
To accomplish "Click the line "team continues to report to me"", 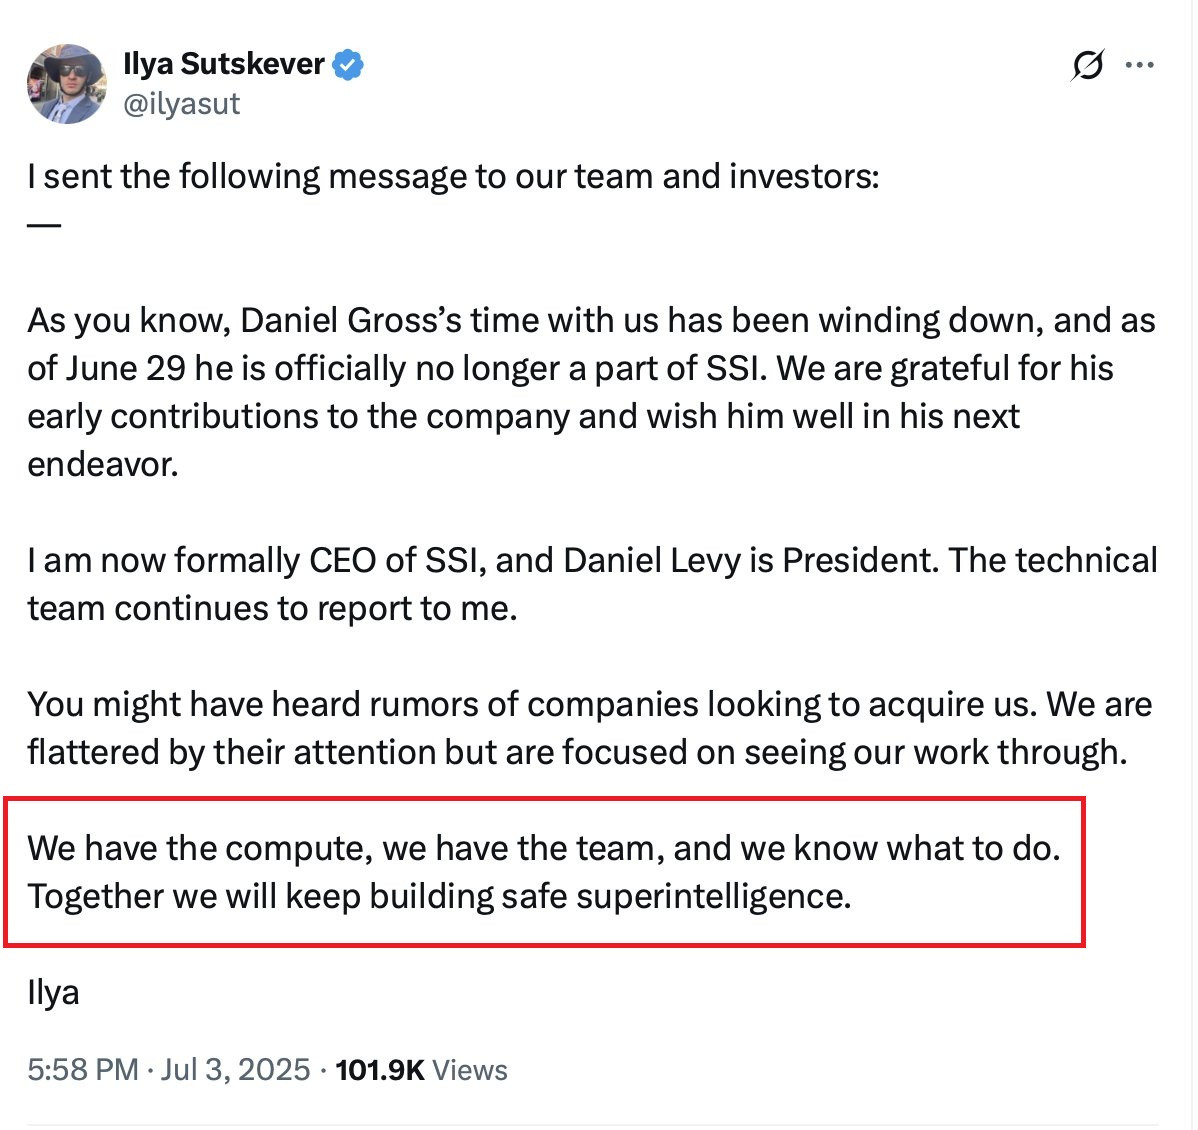I will pyautogui.click(x=272, y=609).
